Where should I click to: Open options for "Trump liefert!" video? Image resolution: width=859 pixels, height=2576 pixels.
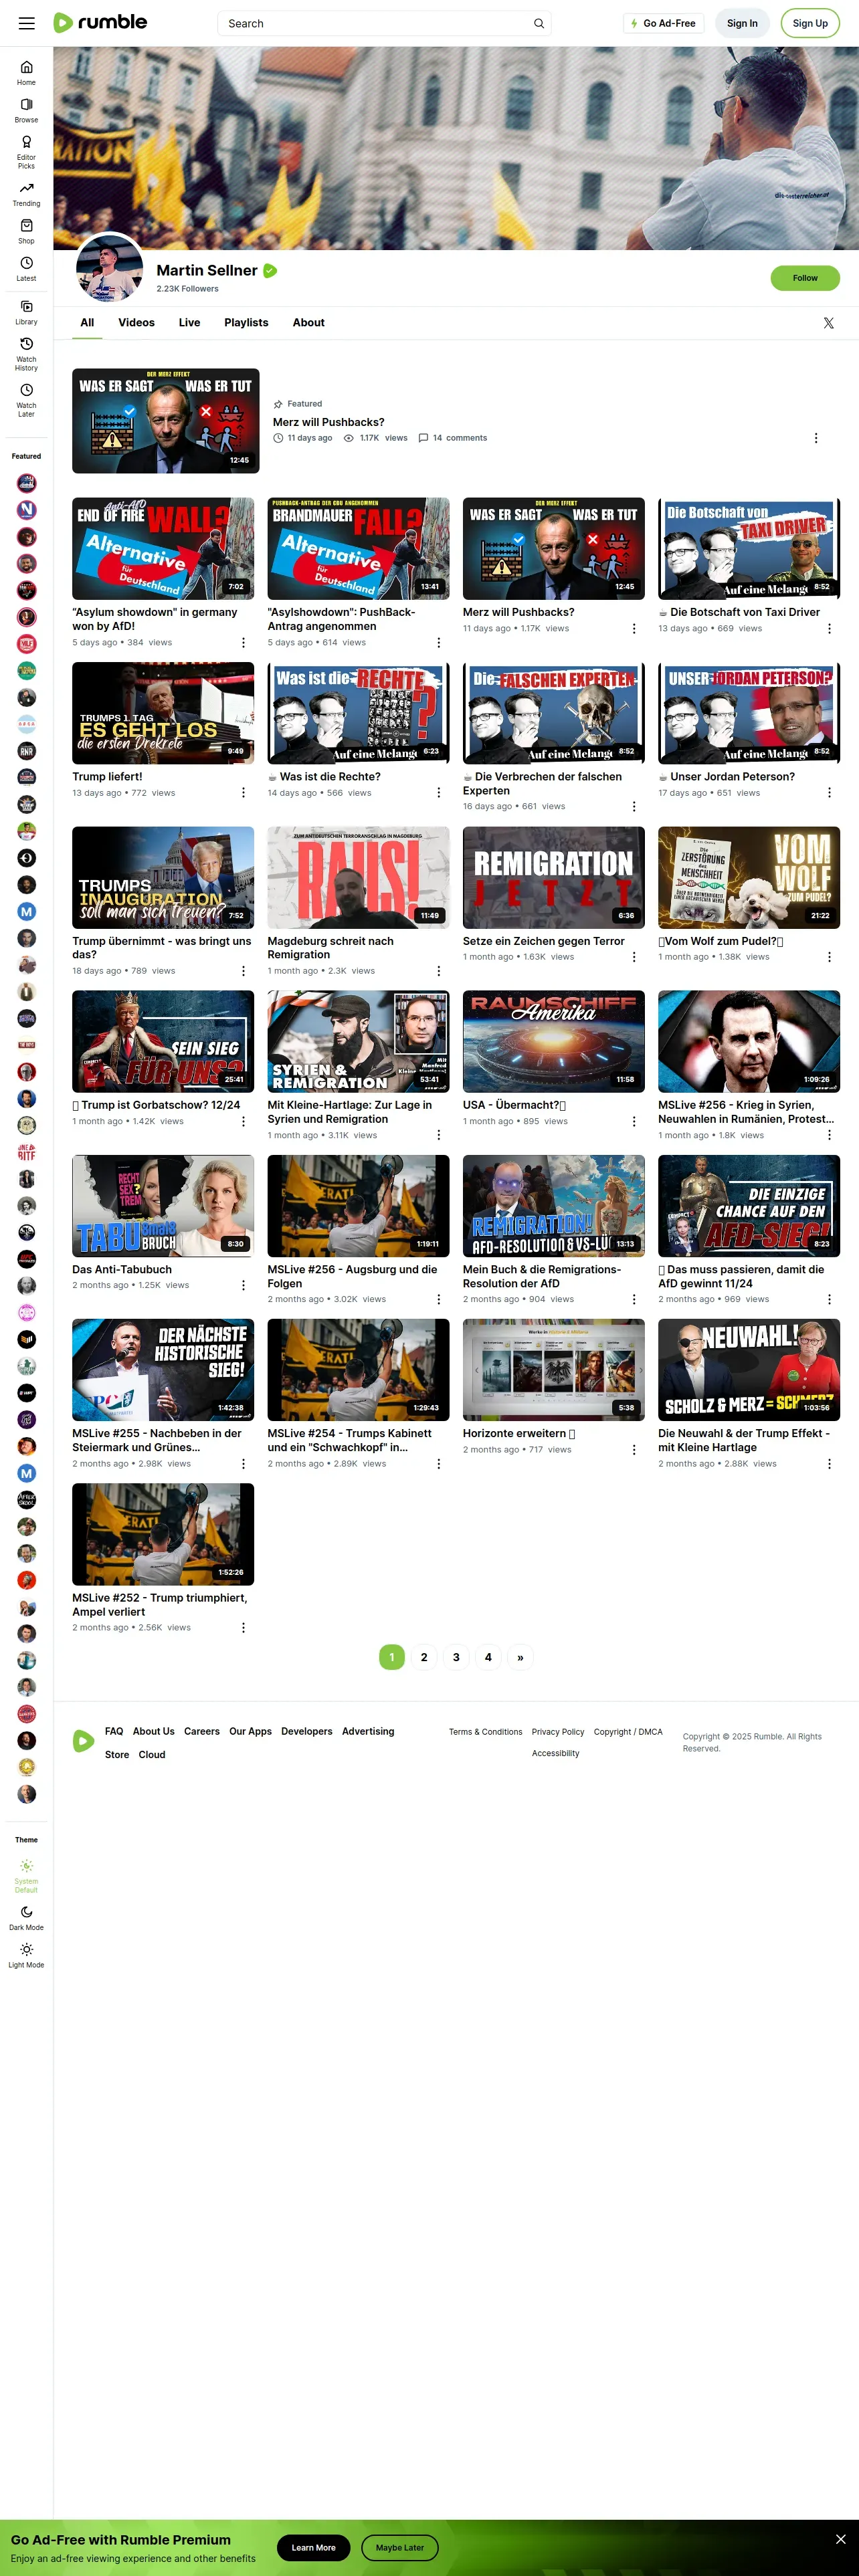(243, 793)
